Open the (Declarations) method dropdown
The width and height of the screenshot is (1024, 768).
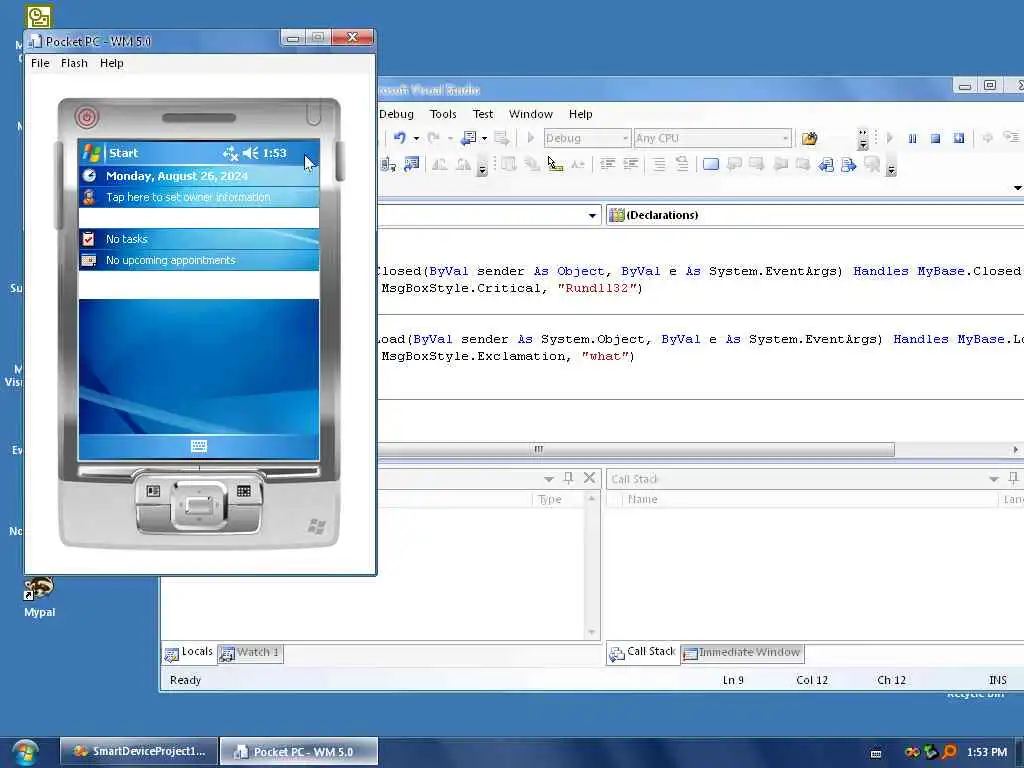815,215
